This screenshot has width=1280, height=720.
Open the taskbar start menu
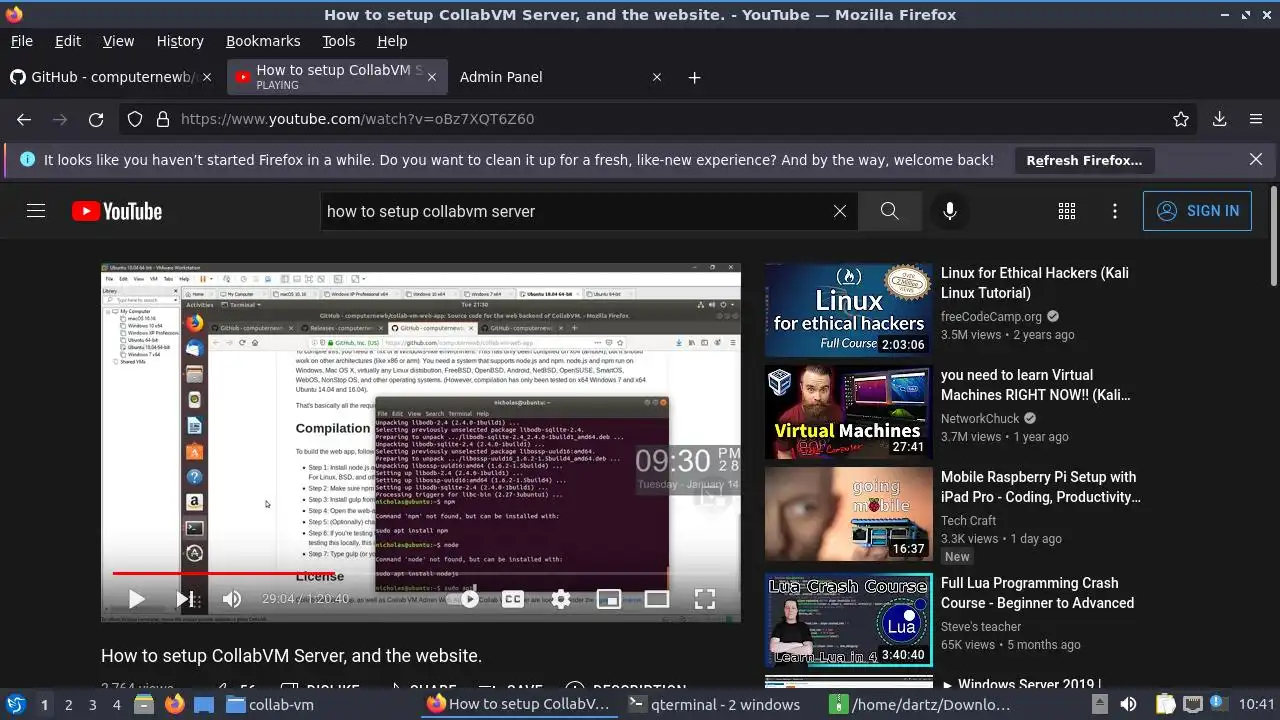(15, 704)
